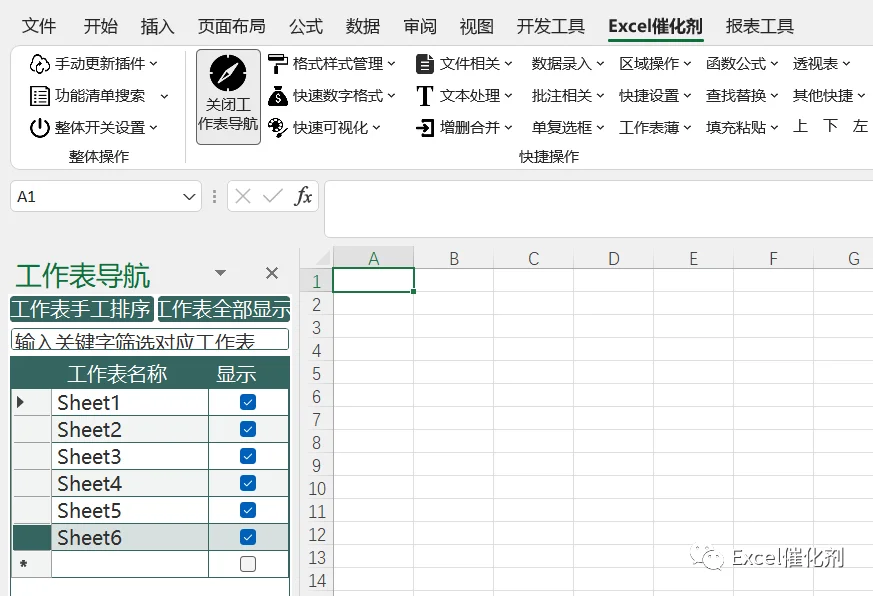The image size is (873, 596).
Task: Close the 工作表导航 pane
Action: 272,273
